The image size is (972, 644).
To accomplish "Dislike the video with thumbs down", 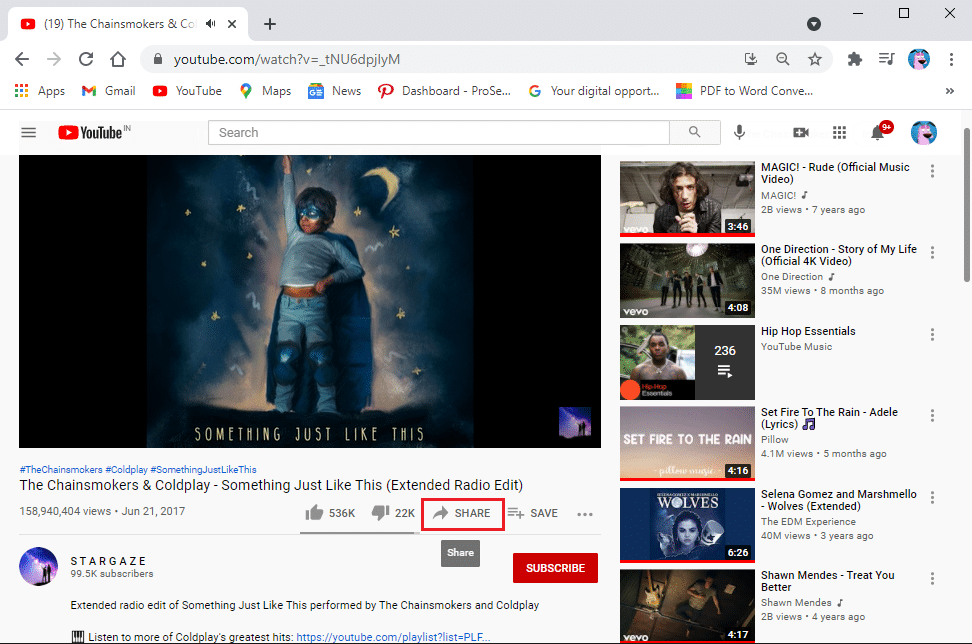I will 380,514.
